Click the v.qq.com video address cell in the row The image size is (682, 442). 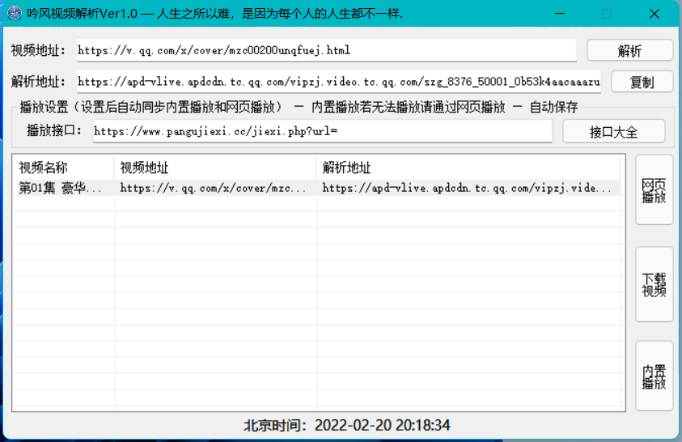point(215,187)
